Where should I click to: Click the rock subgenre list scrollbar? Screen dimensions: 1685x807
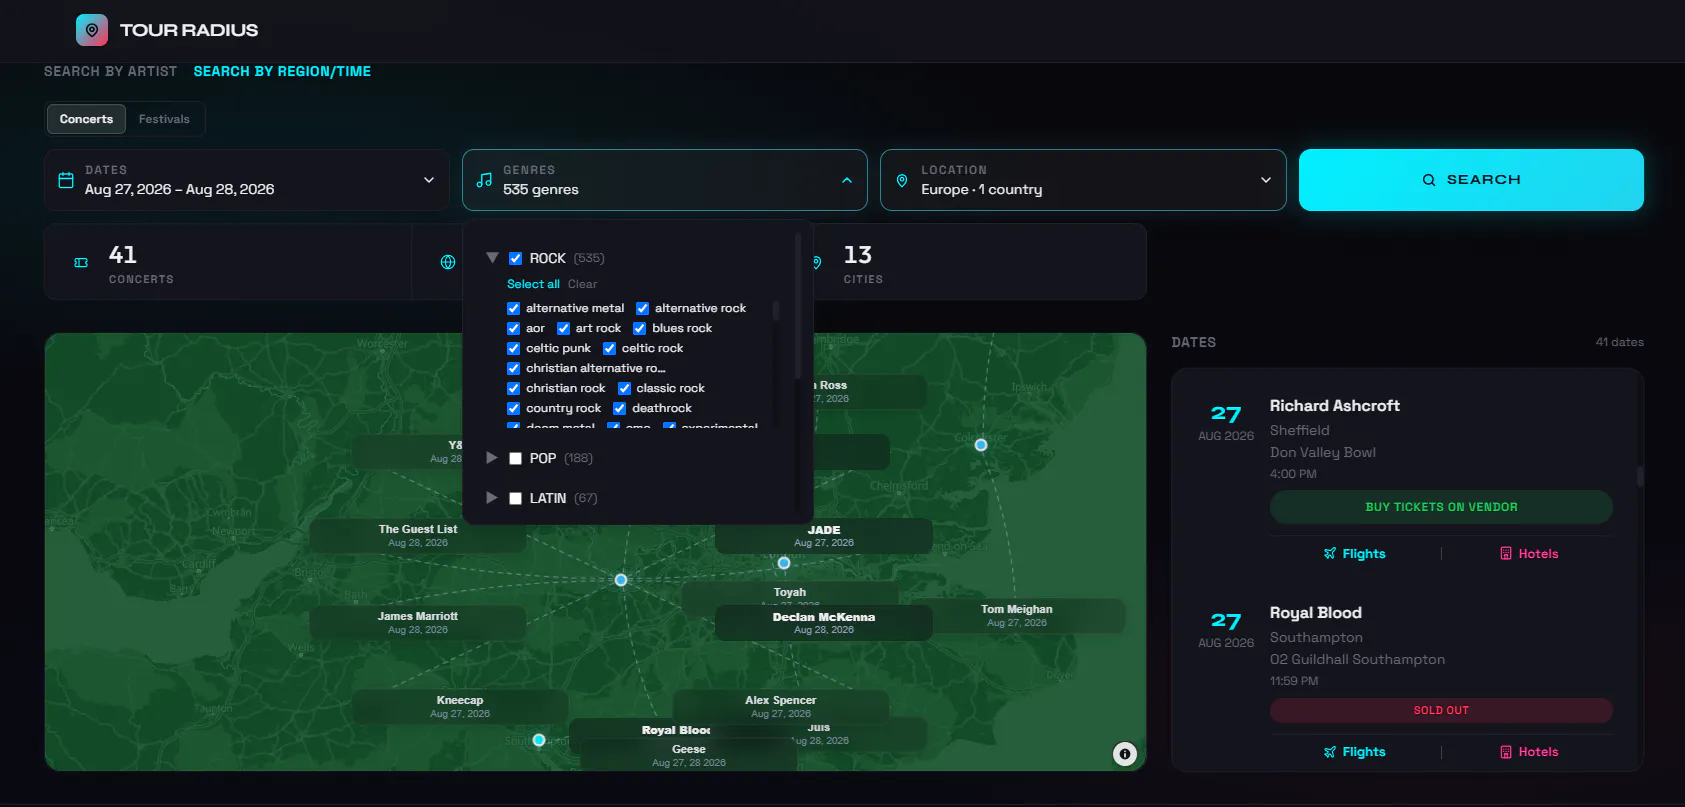click(x=776, y=310)
